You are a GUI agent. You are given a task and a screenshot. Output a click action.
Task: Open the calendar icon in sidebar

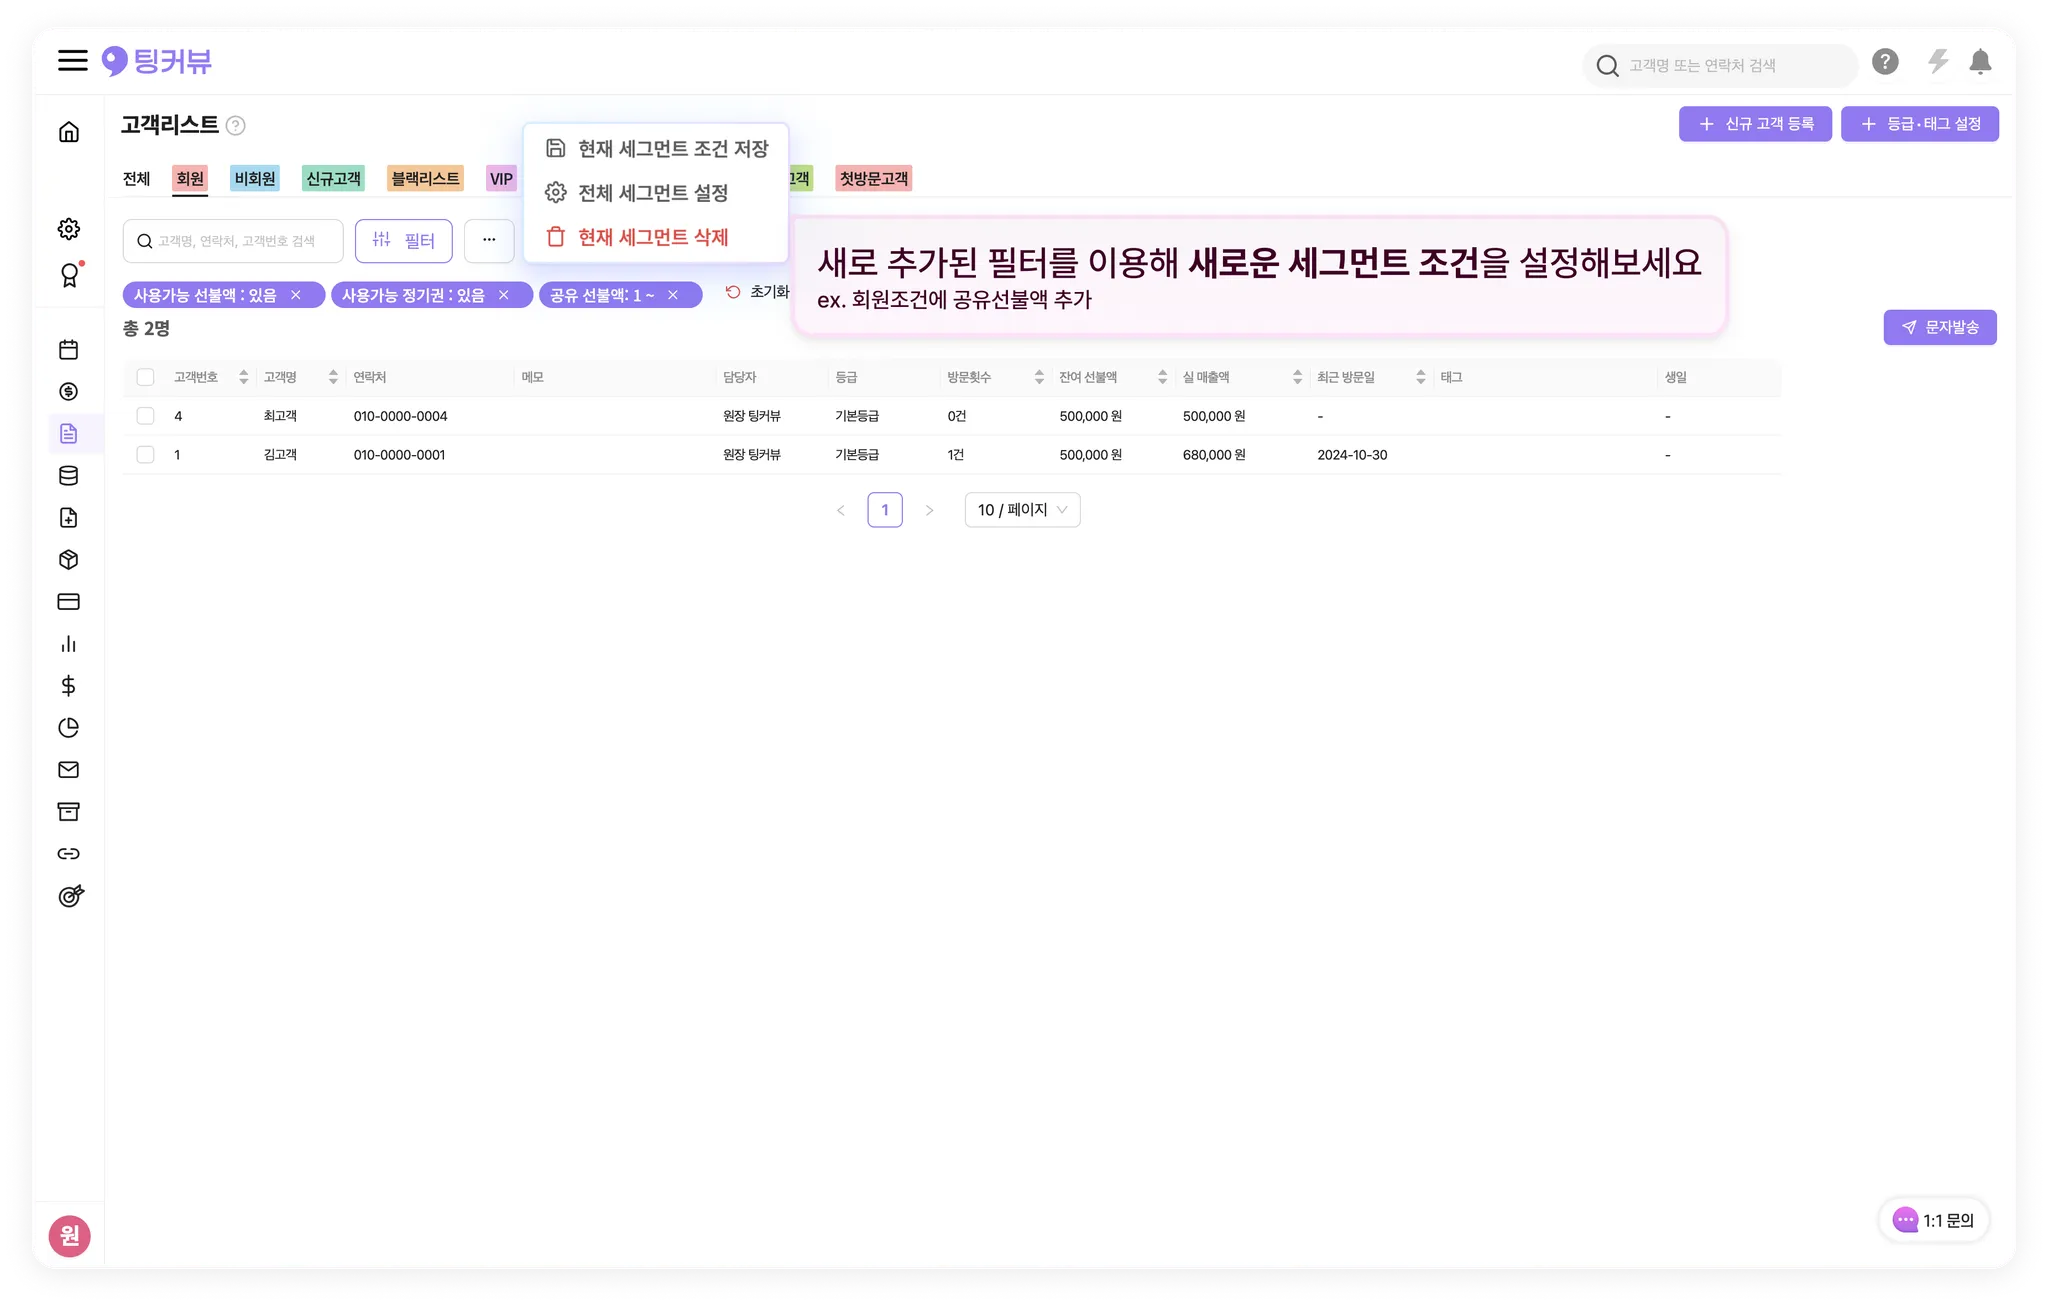click(69, 350)
